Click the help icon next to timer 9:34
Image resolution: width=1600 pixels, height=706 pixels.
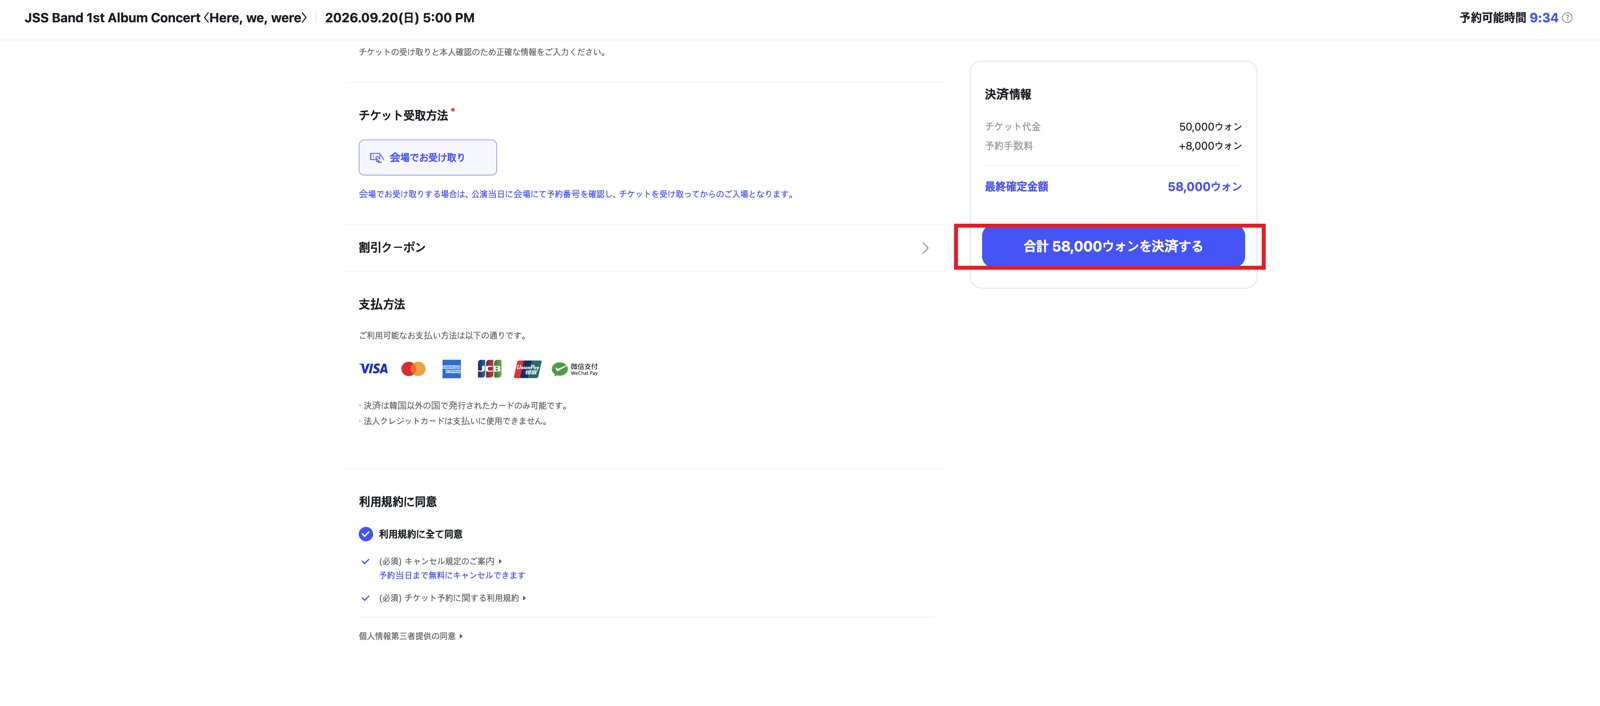[1567, 18]
